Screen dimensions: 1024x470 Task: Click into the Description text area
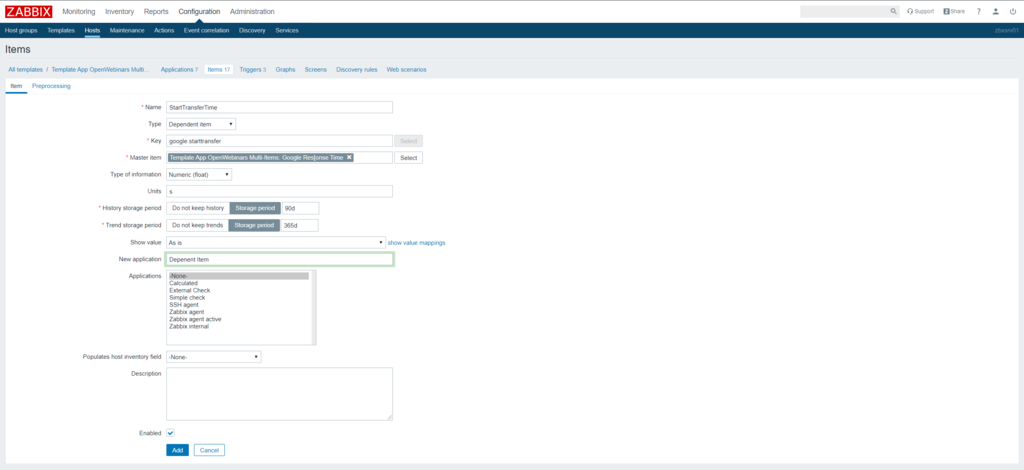click(278, 393)
